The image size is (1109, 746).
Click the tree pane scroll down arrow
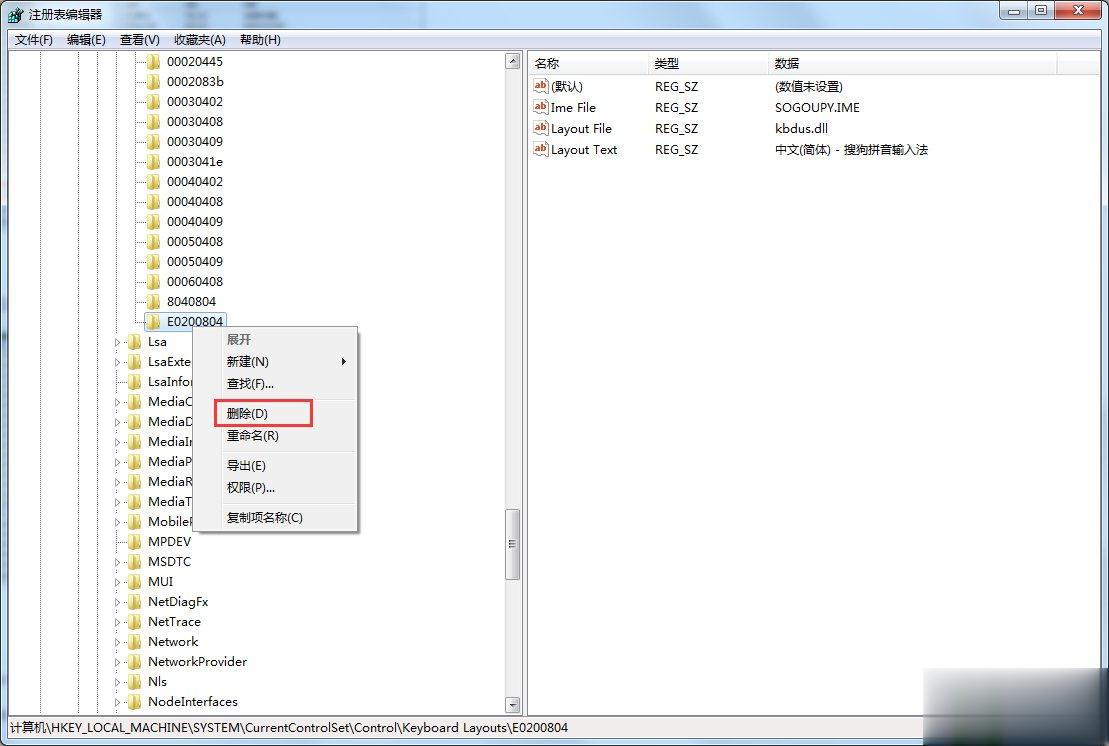[513, 705]
